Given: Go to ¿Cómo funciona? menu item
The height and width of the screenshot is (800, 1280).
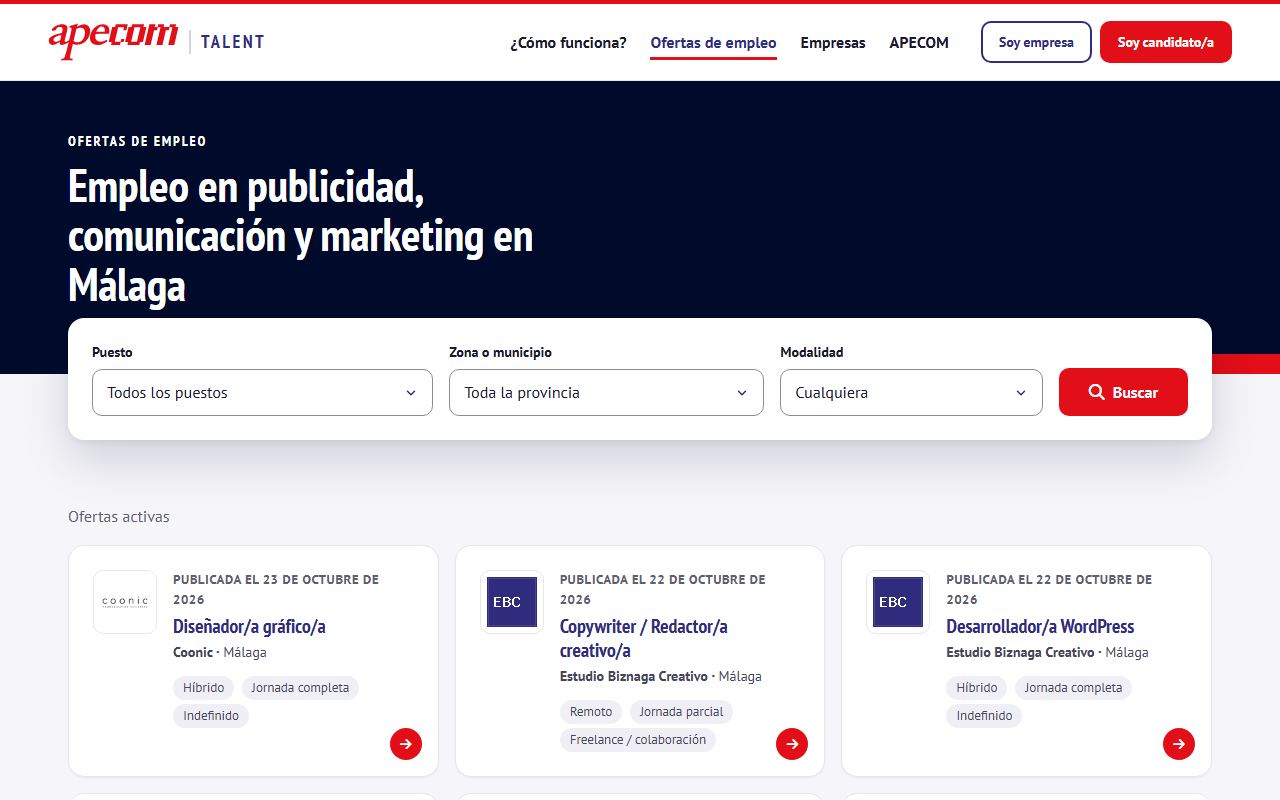Looking at the screenshot, I should click(x=568, y=43).
